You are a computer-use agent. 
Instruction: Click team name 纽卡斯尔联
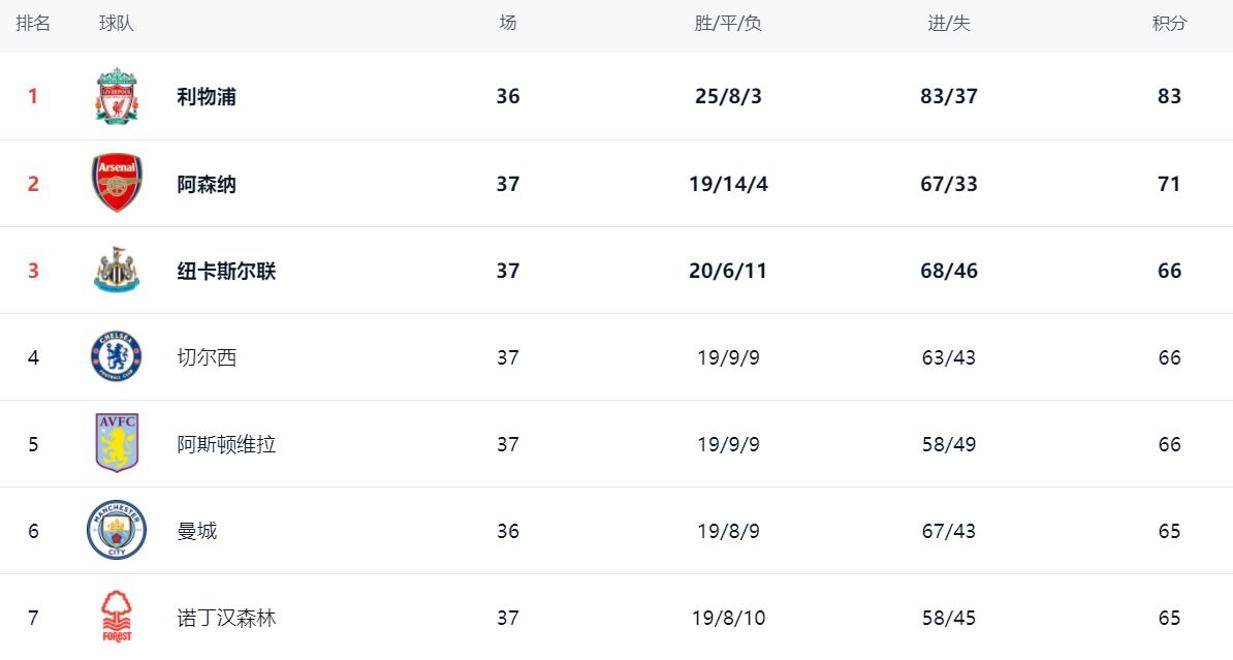click(226, 271)
